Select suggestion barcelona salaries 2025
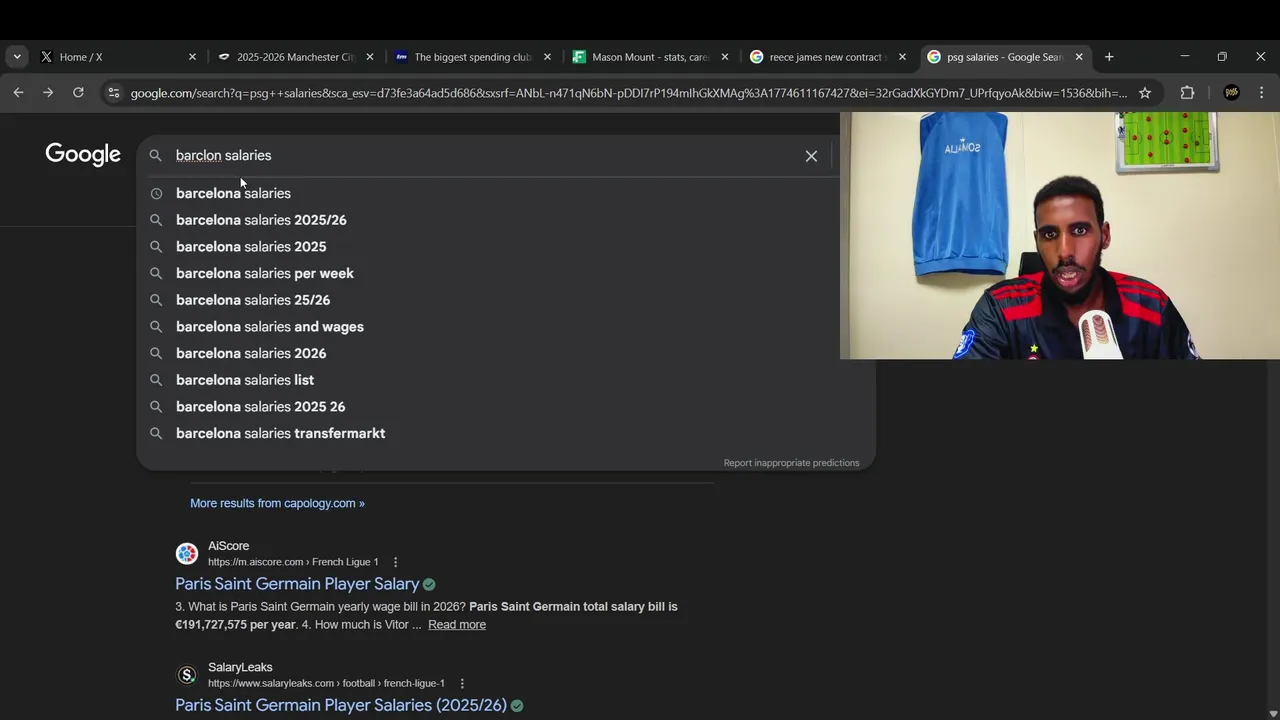The image size is (1280, 720). coord(505,247)
